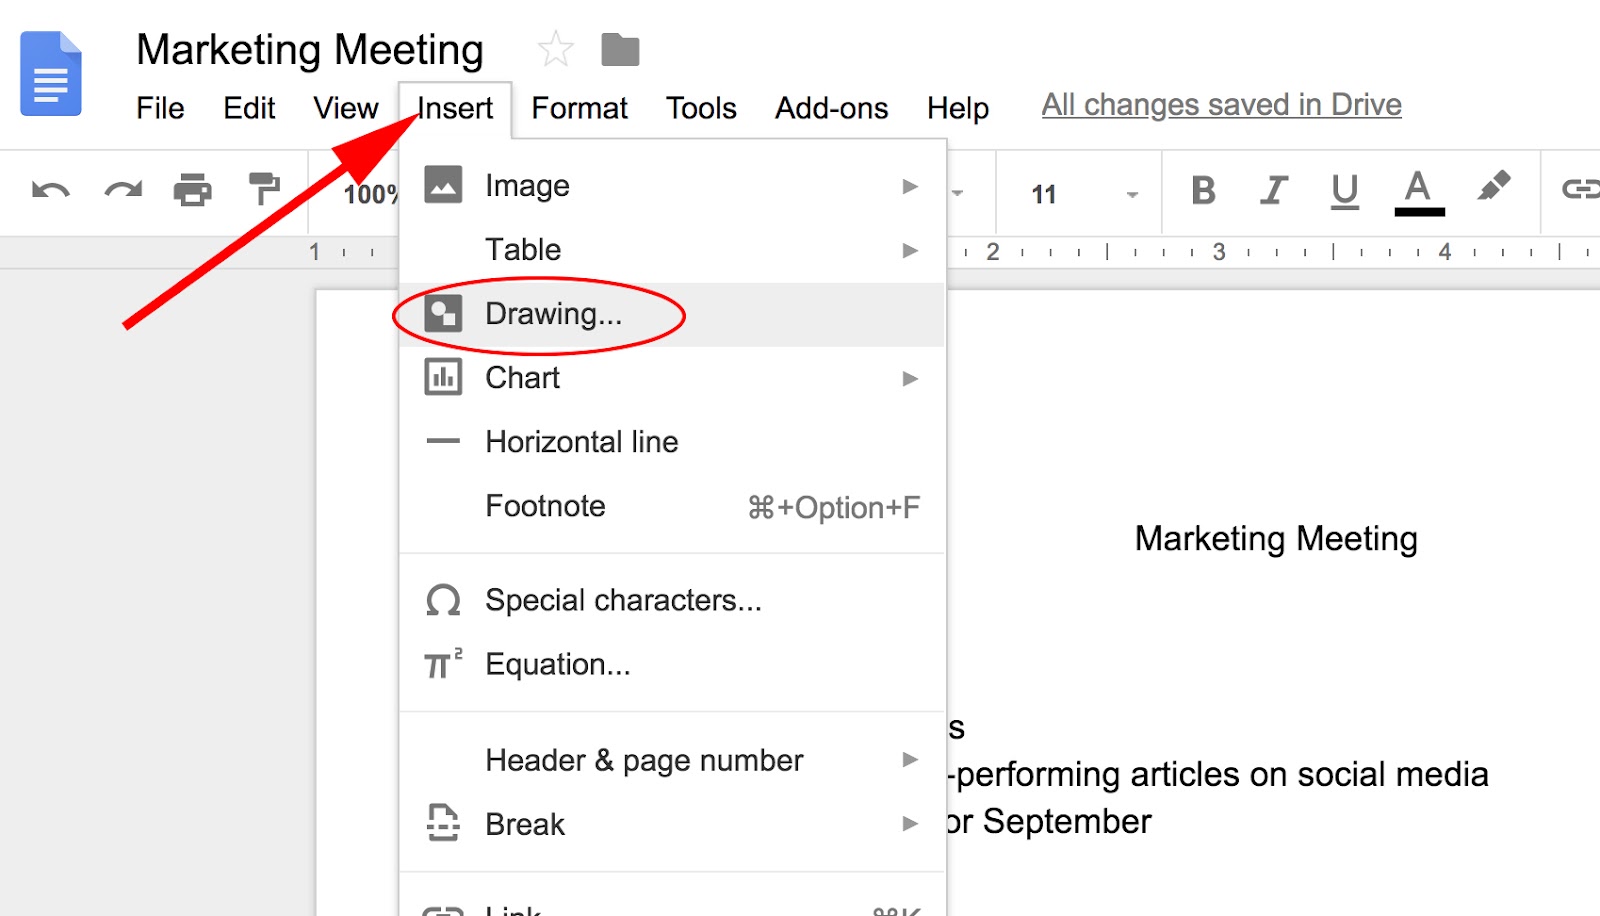Click the insert link toolbar icon

coord(1580,188)
